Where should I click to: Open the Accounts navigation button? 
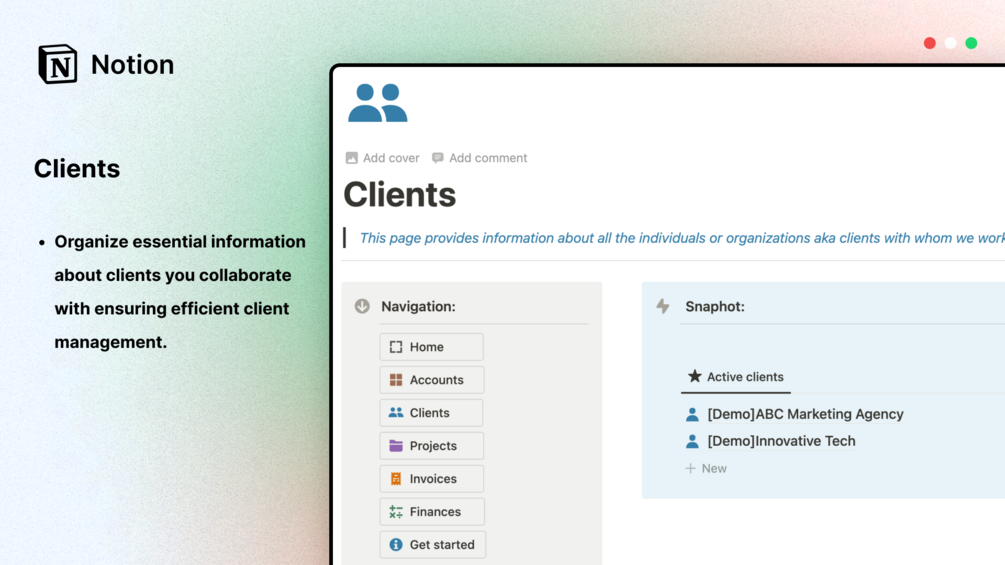pyautogui.click(x=431, y=380)
